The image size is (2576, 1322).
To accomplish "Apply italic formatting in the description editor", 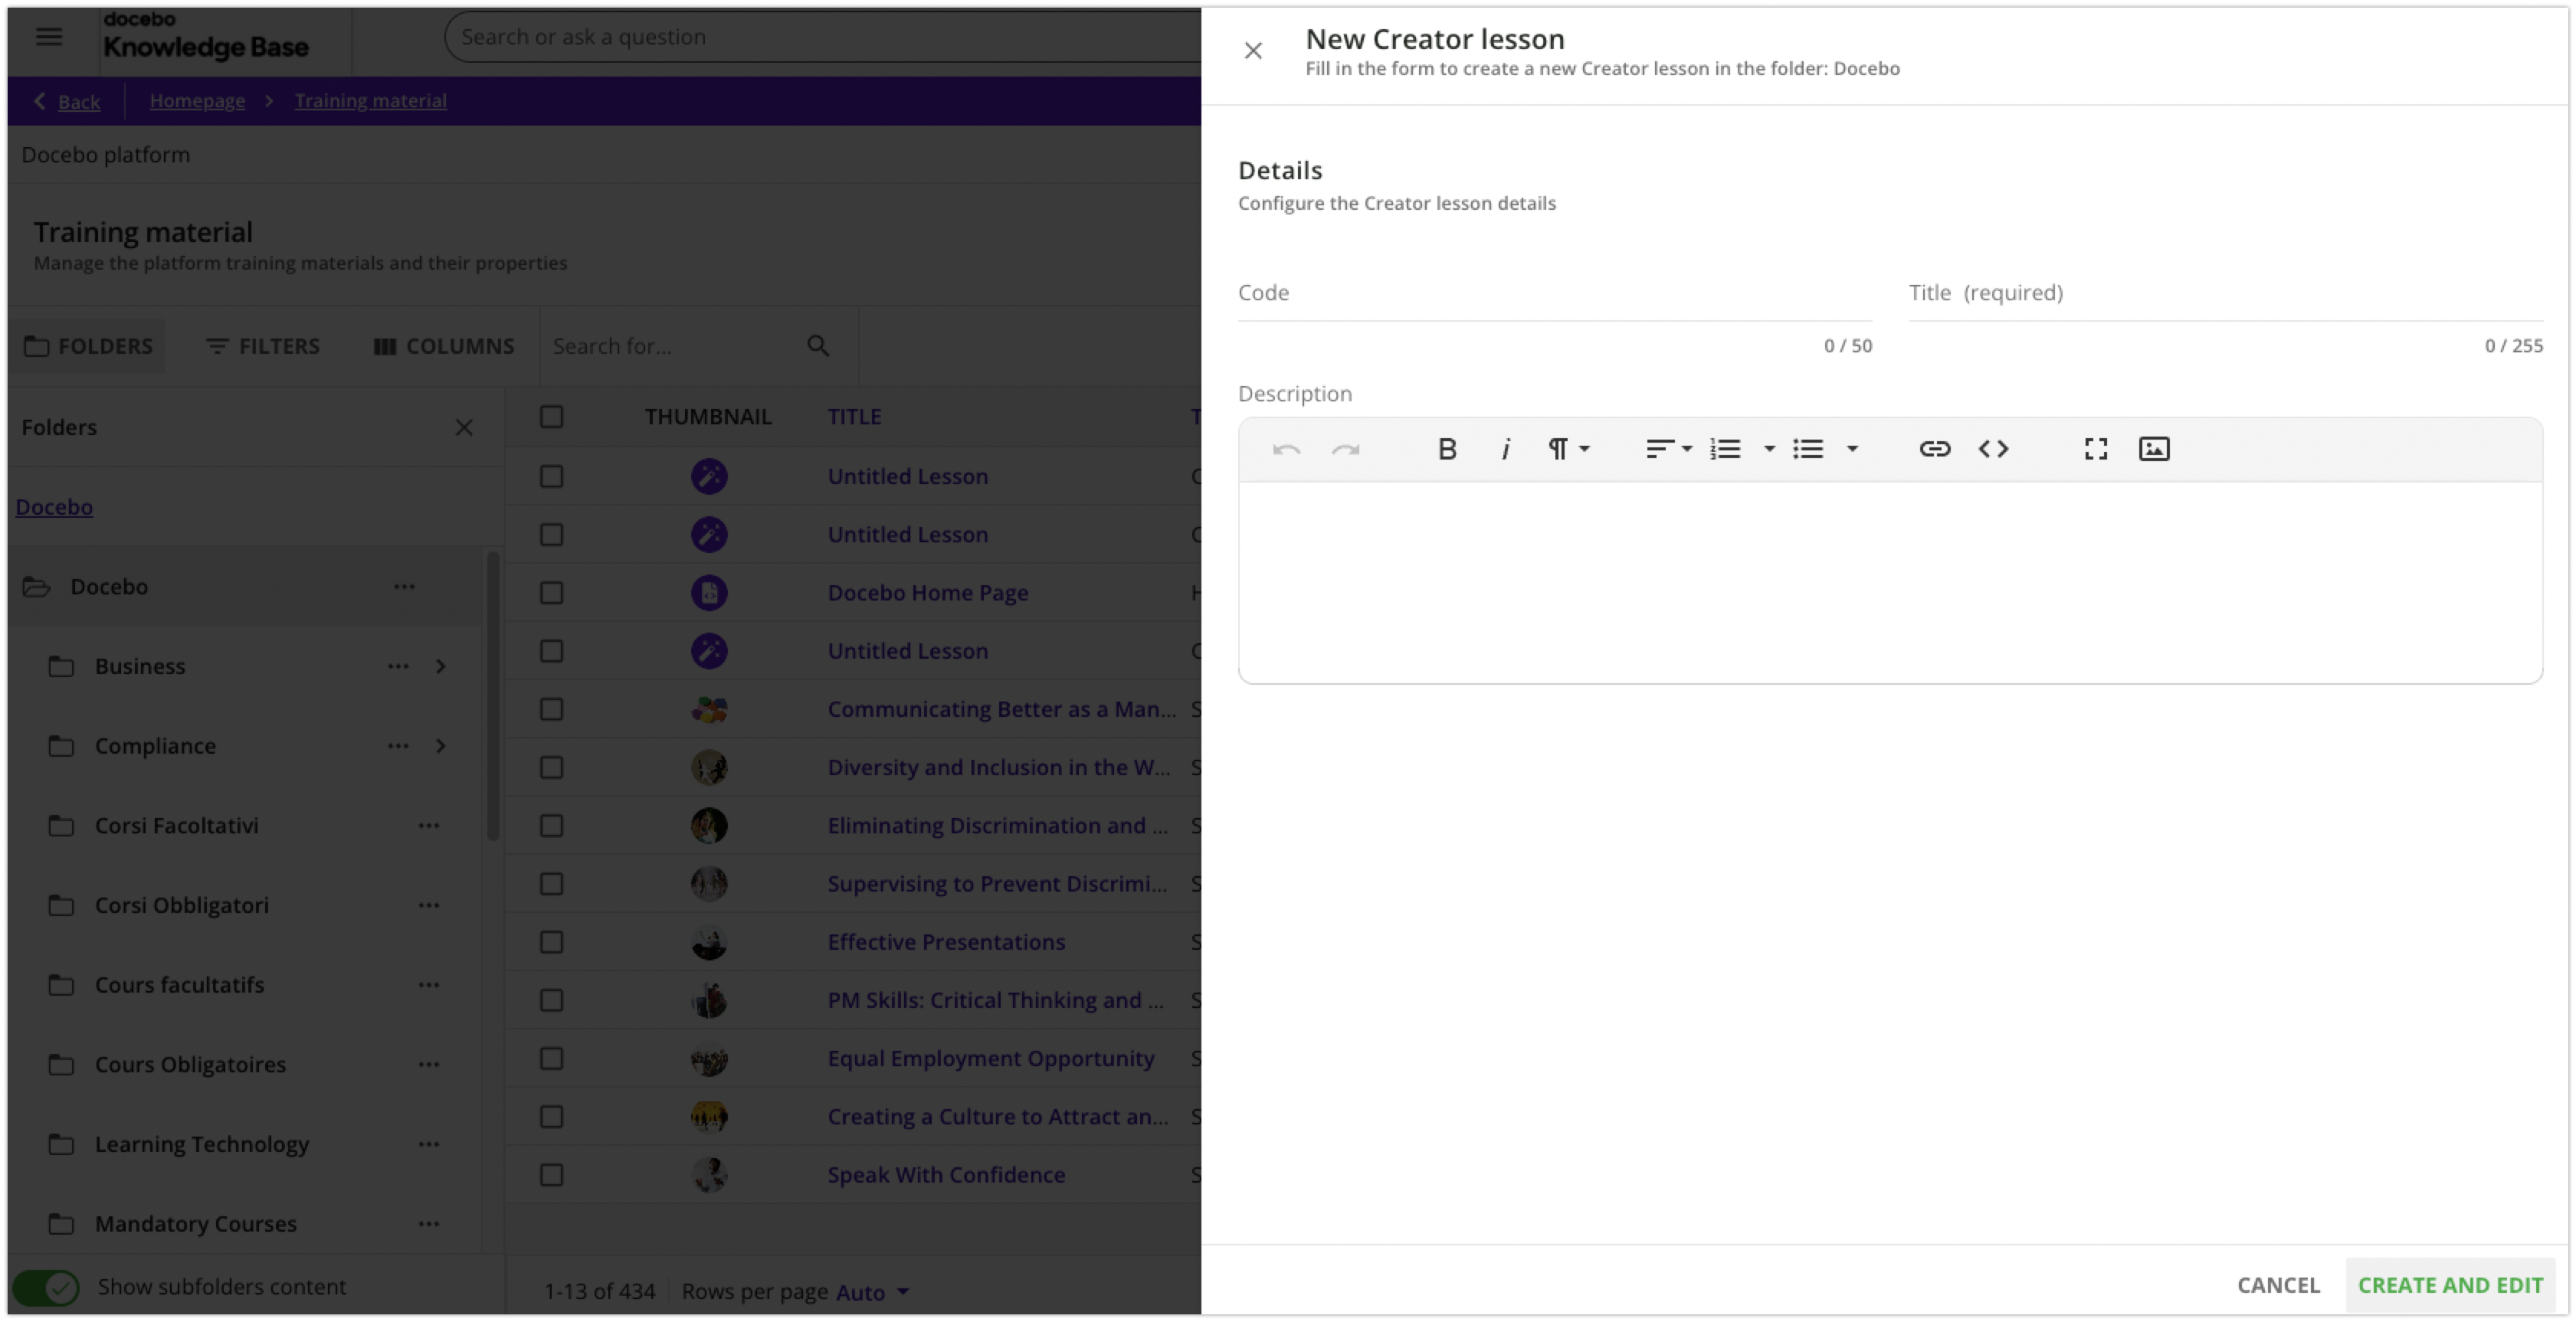I will click(x=1505, y=448).
